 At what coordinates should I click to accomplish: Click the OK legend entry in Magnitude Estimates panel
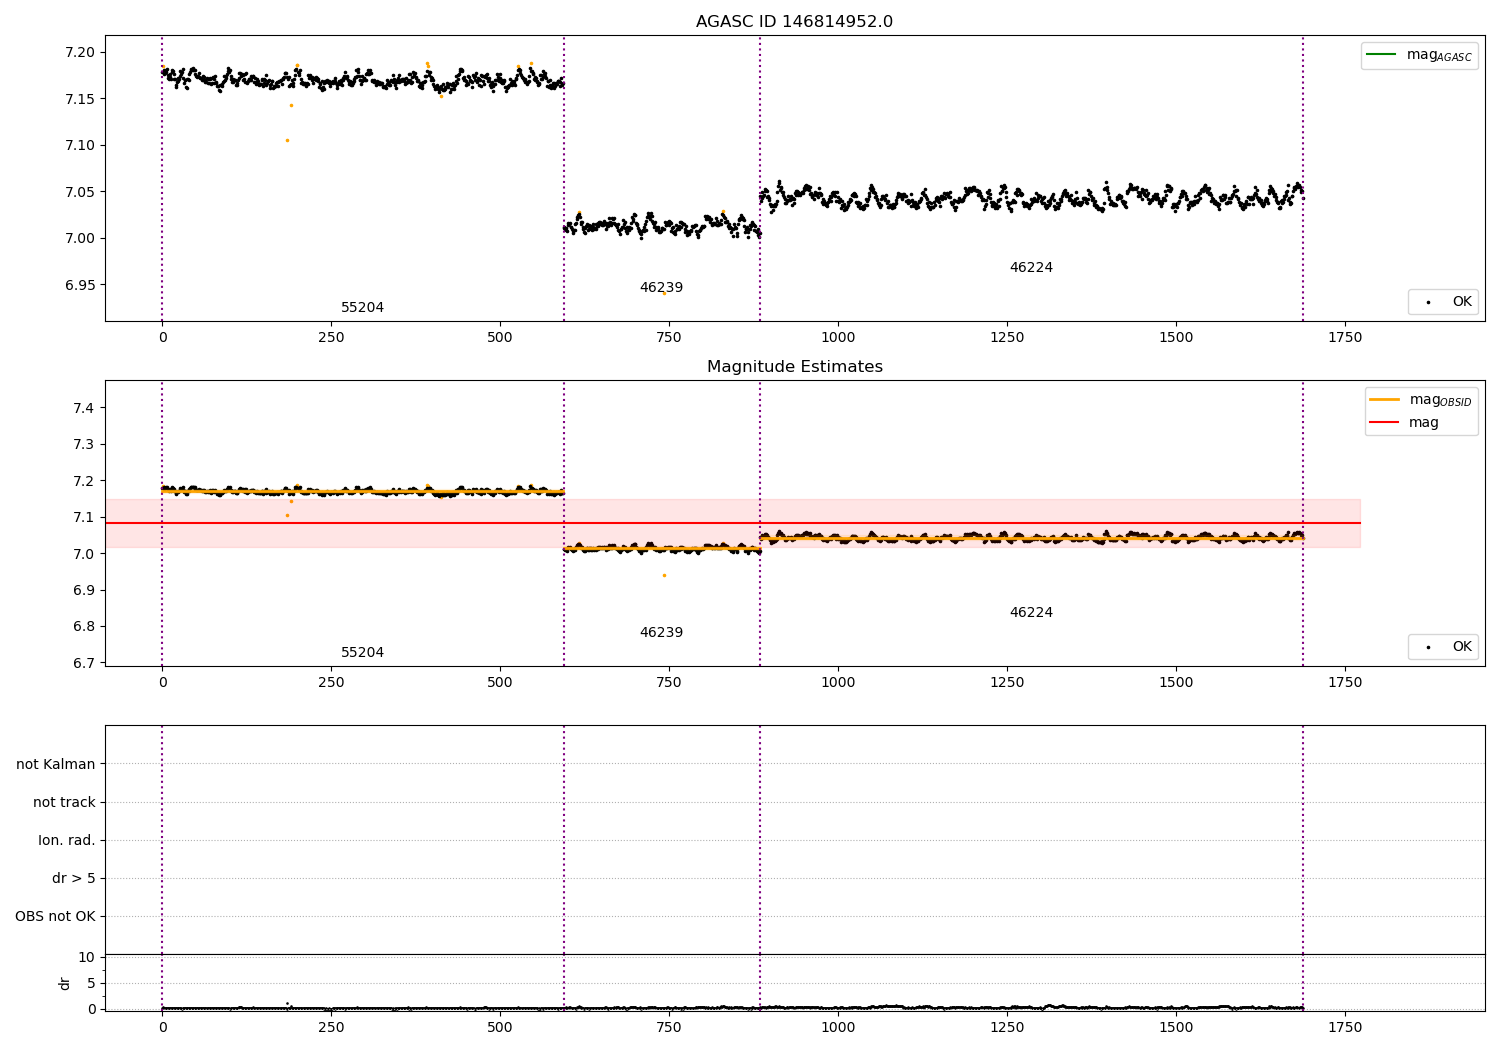point(1444,647)
